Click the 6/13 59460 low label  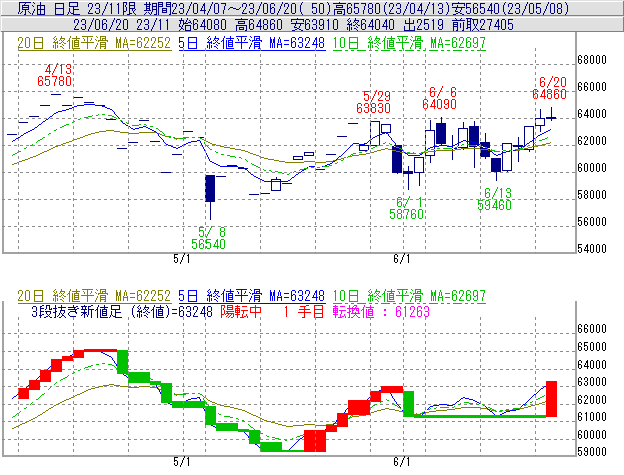click(494, 199)
